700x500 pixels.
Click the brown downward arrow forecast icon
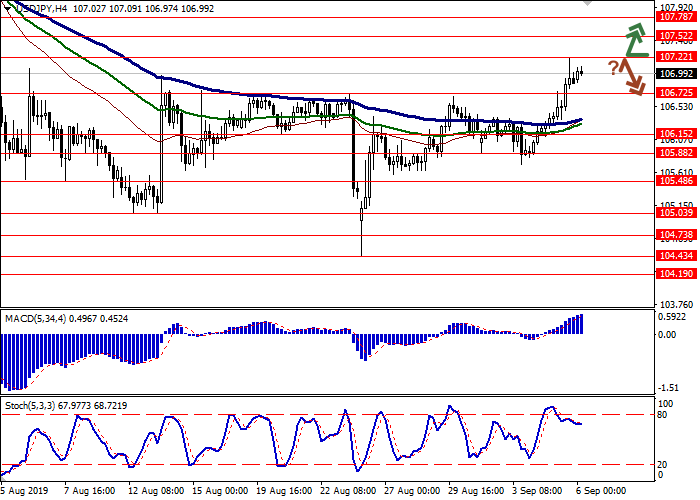click(631, 78)
